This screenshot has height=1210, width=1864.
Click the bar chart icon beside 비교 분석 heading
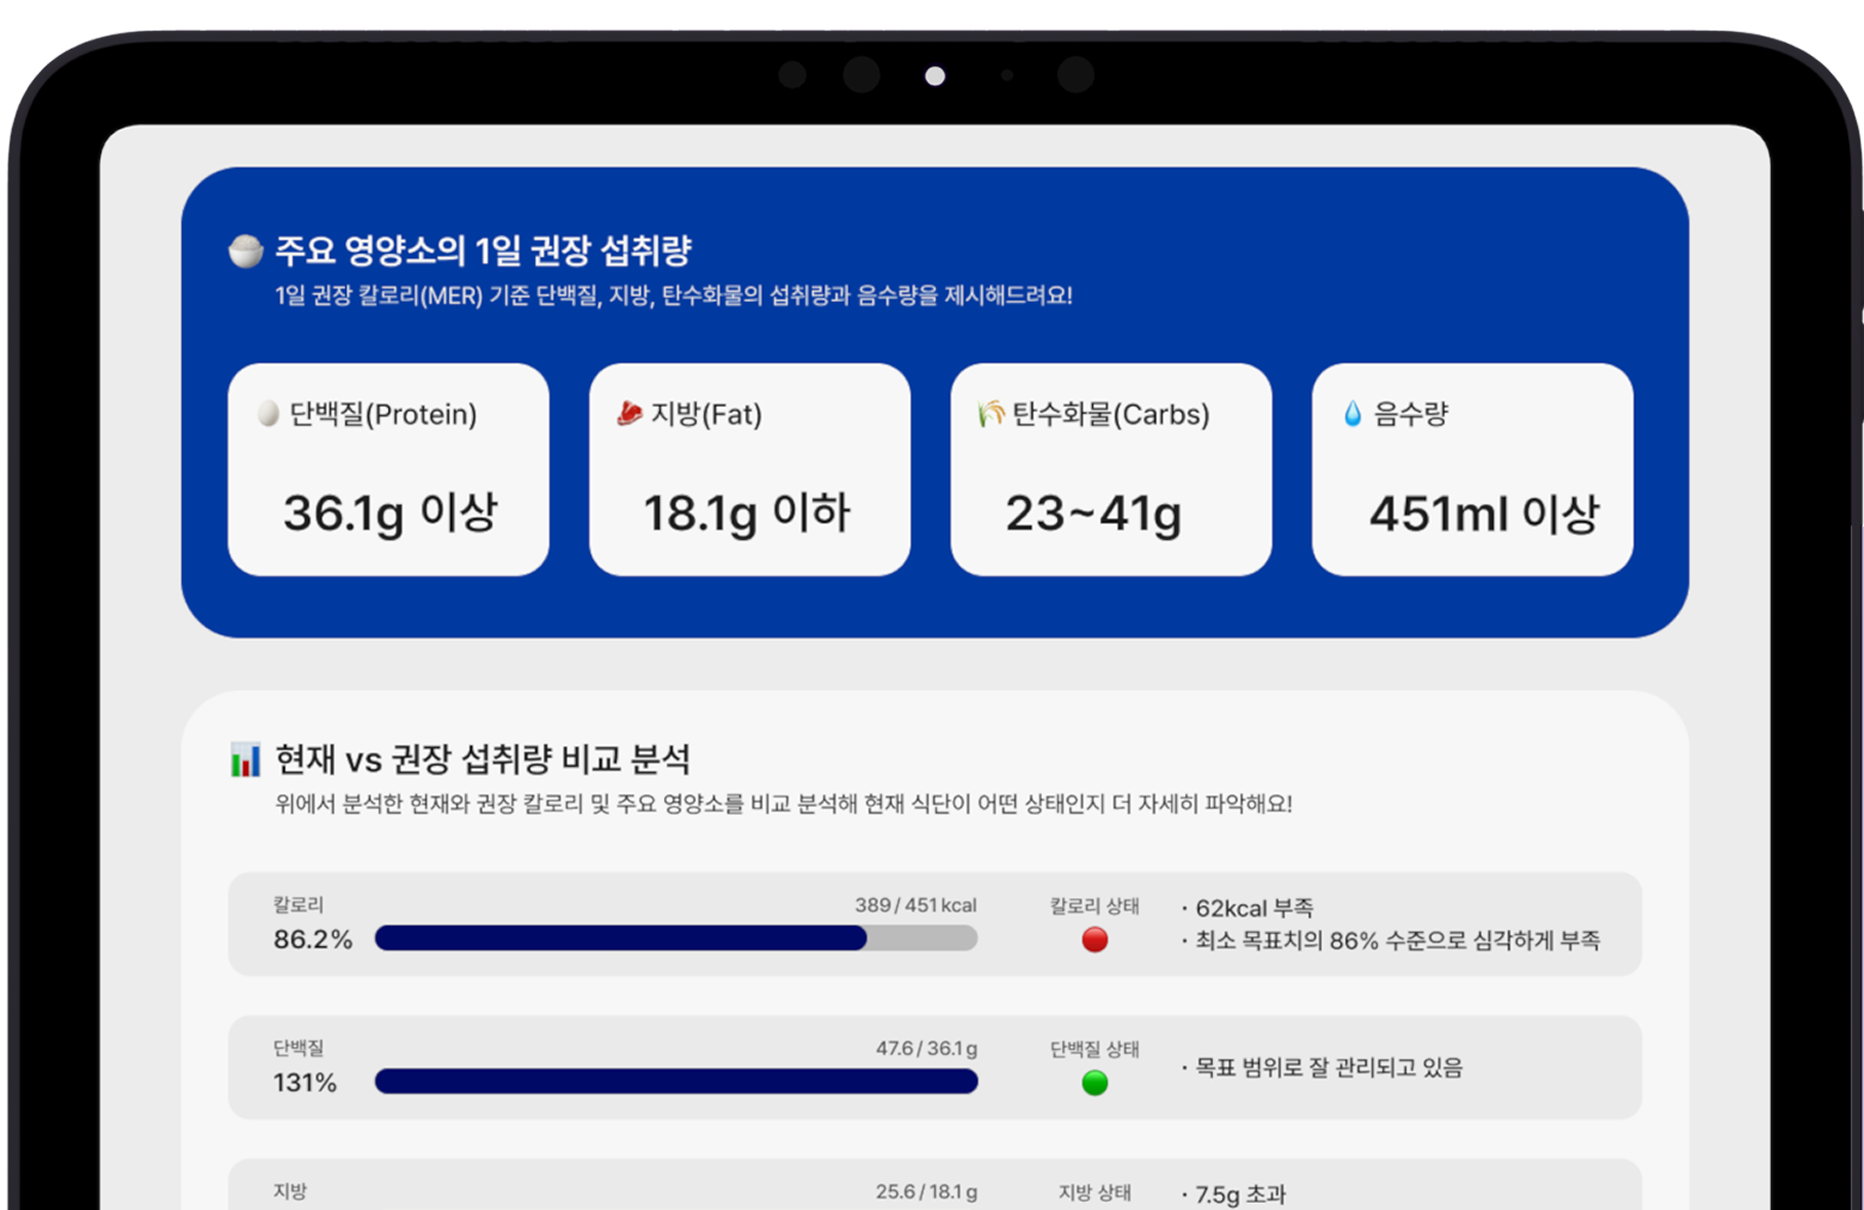pos(245,760)
